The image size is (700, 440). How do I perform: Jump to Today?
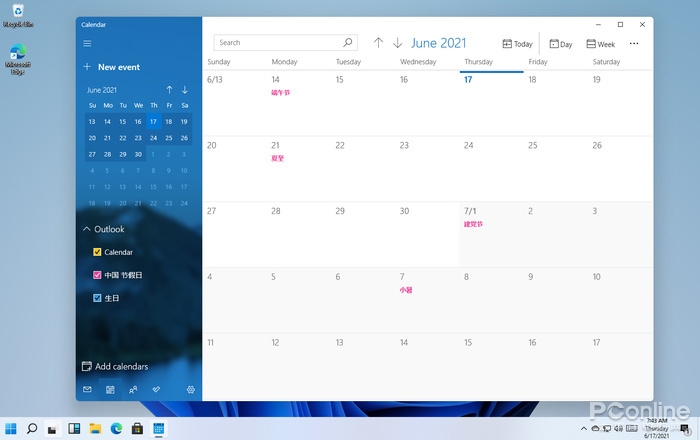(x=517, y=44)
